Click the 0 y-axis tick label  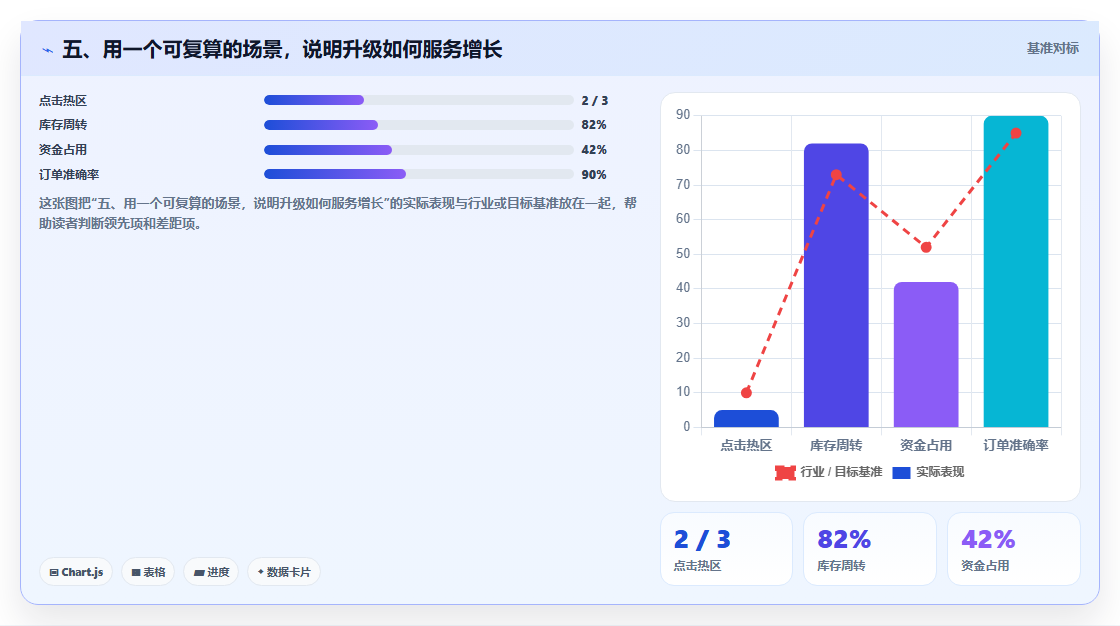686,427
